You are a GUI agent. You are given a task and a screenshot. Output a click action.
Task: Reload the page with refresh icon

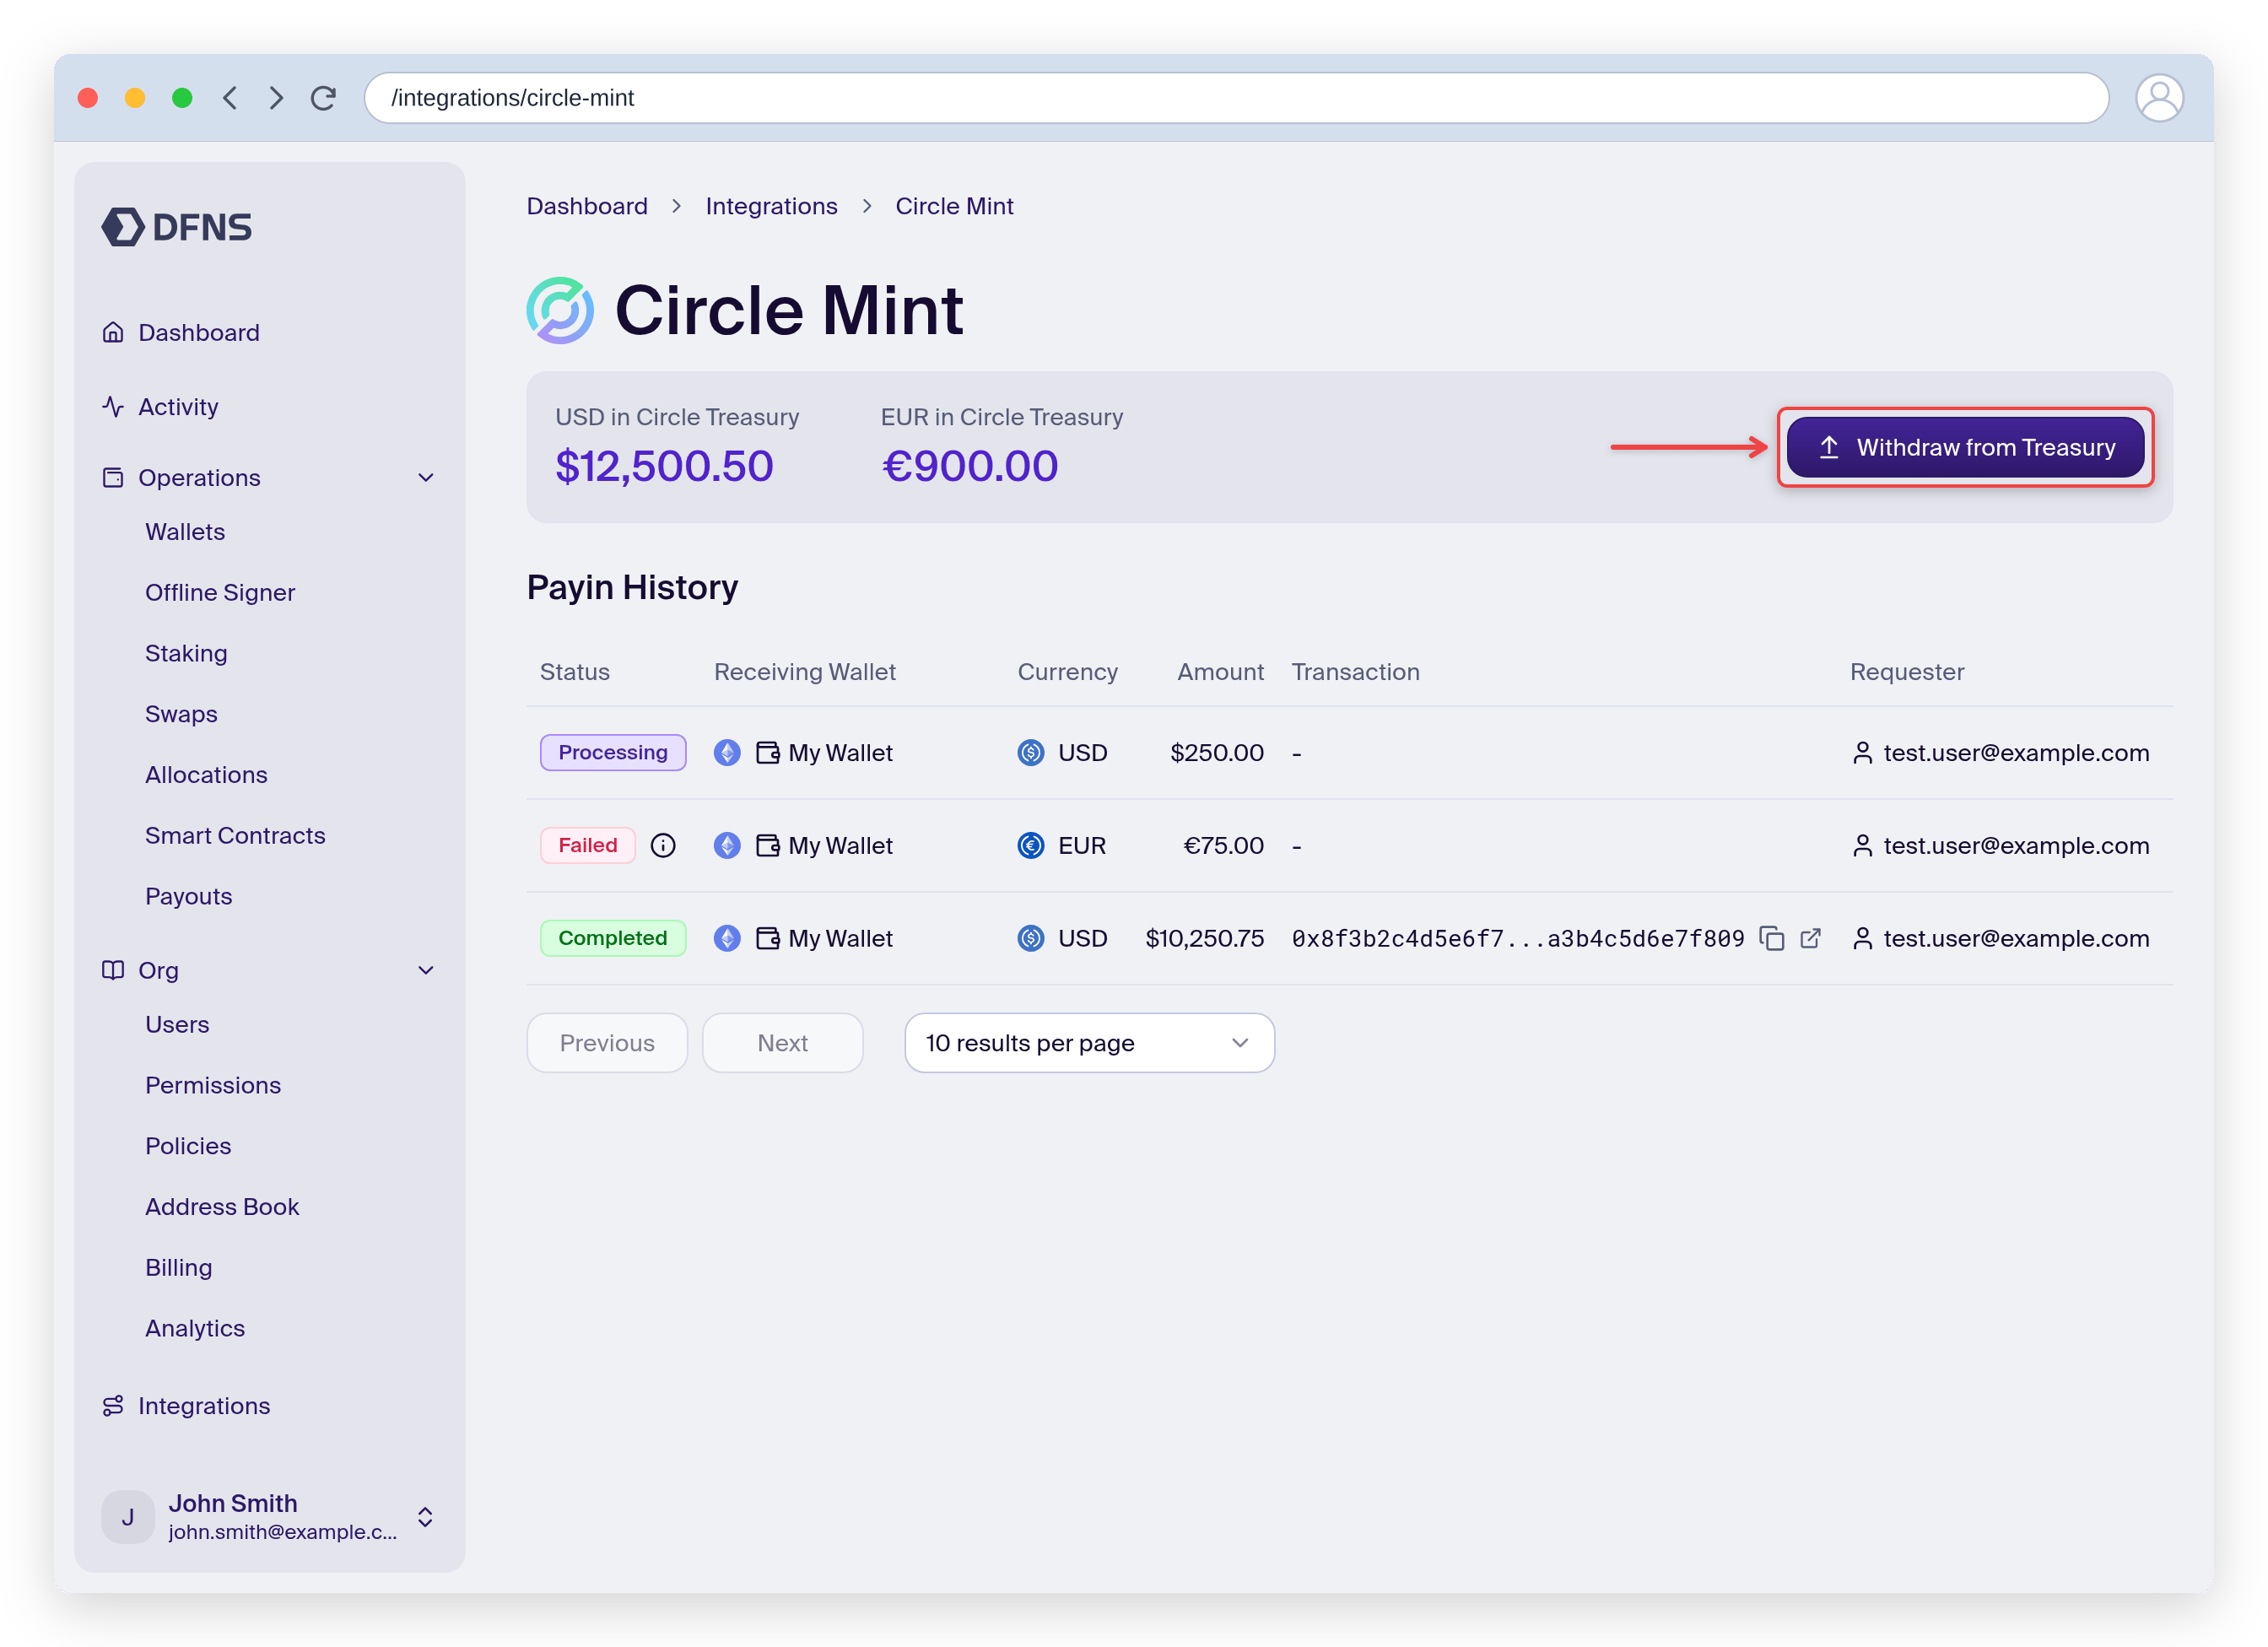[323, 98]
